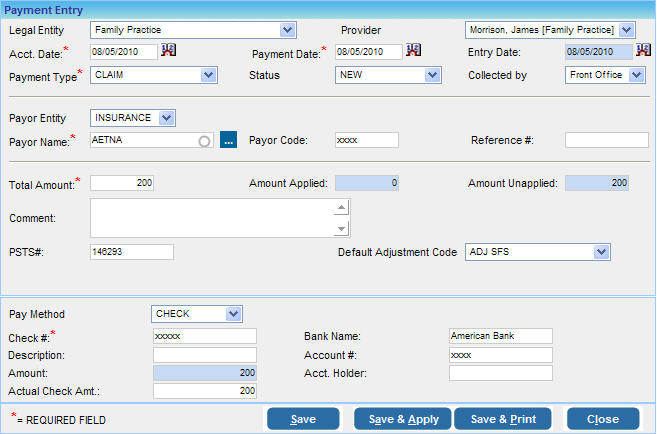Click the Bank Name field

click(501, 336)
